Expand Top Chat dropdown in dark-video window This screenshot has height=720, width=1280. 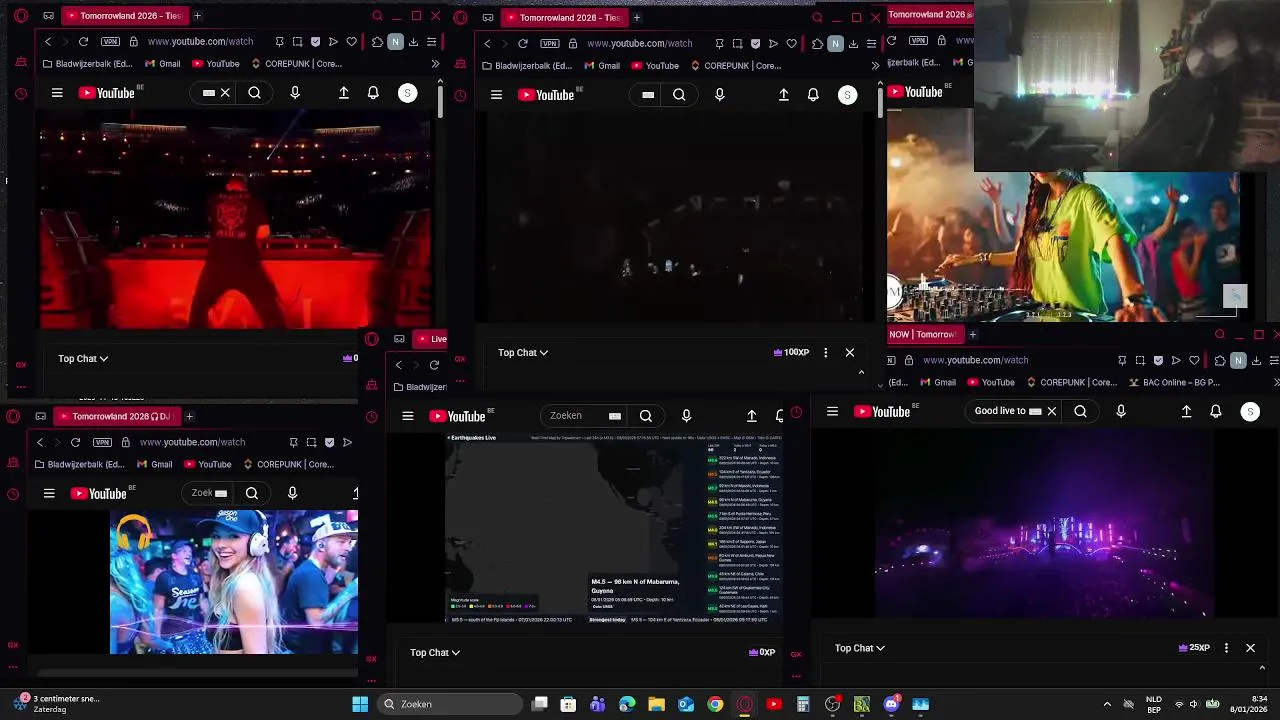(x=523, y=352)
